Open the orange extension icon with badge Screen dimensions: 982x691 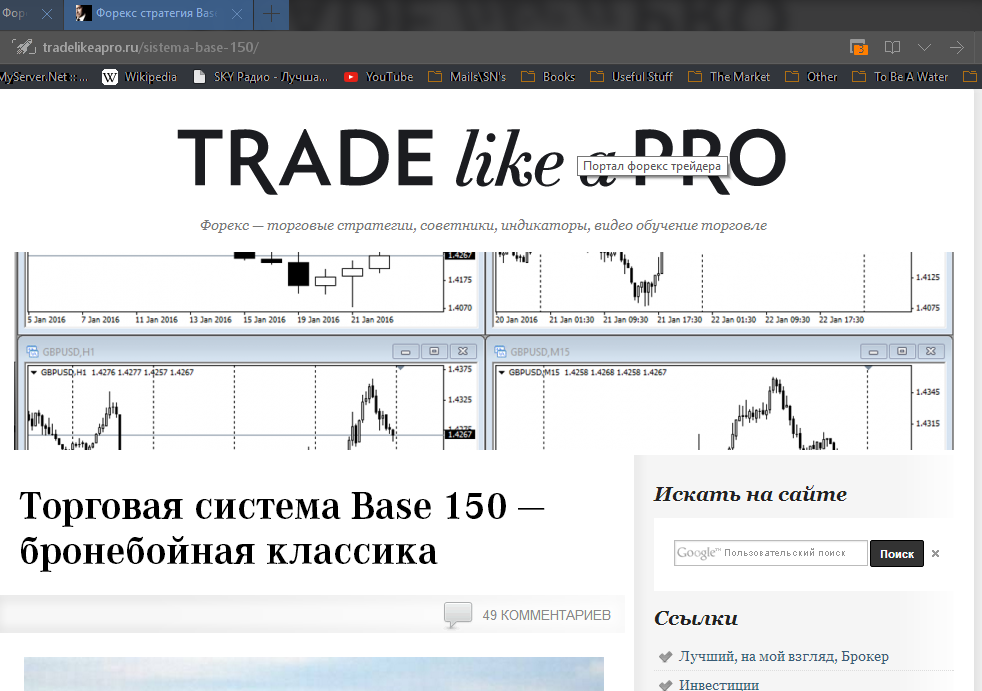click(x=859, y=48)
